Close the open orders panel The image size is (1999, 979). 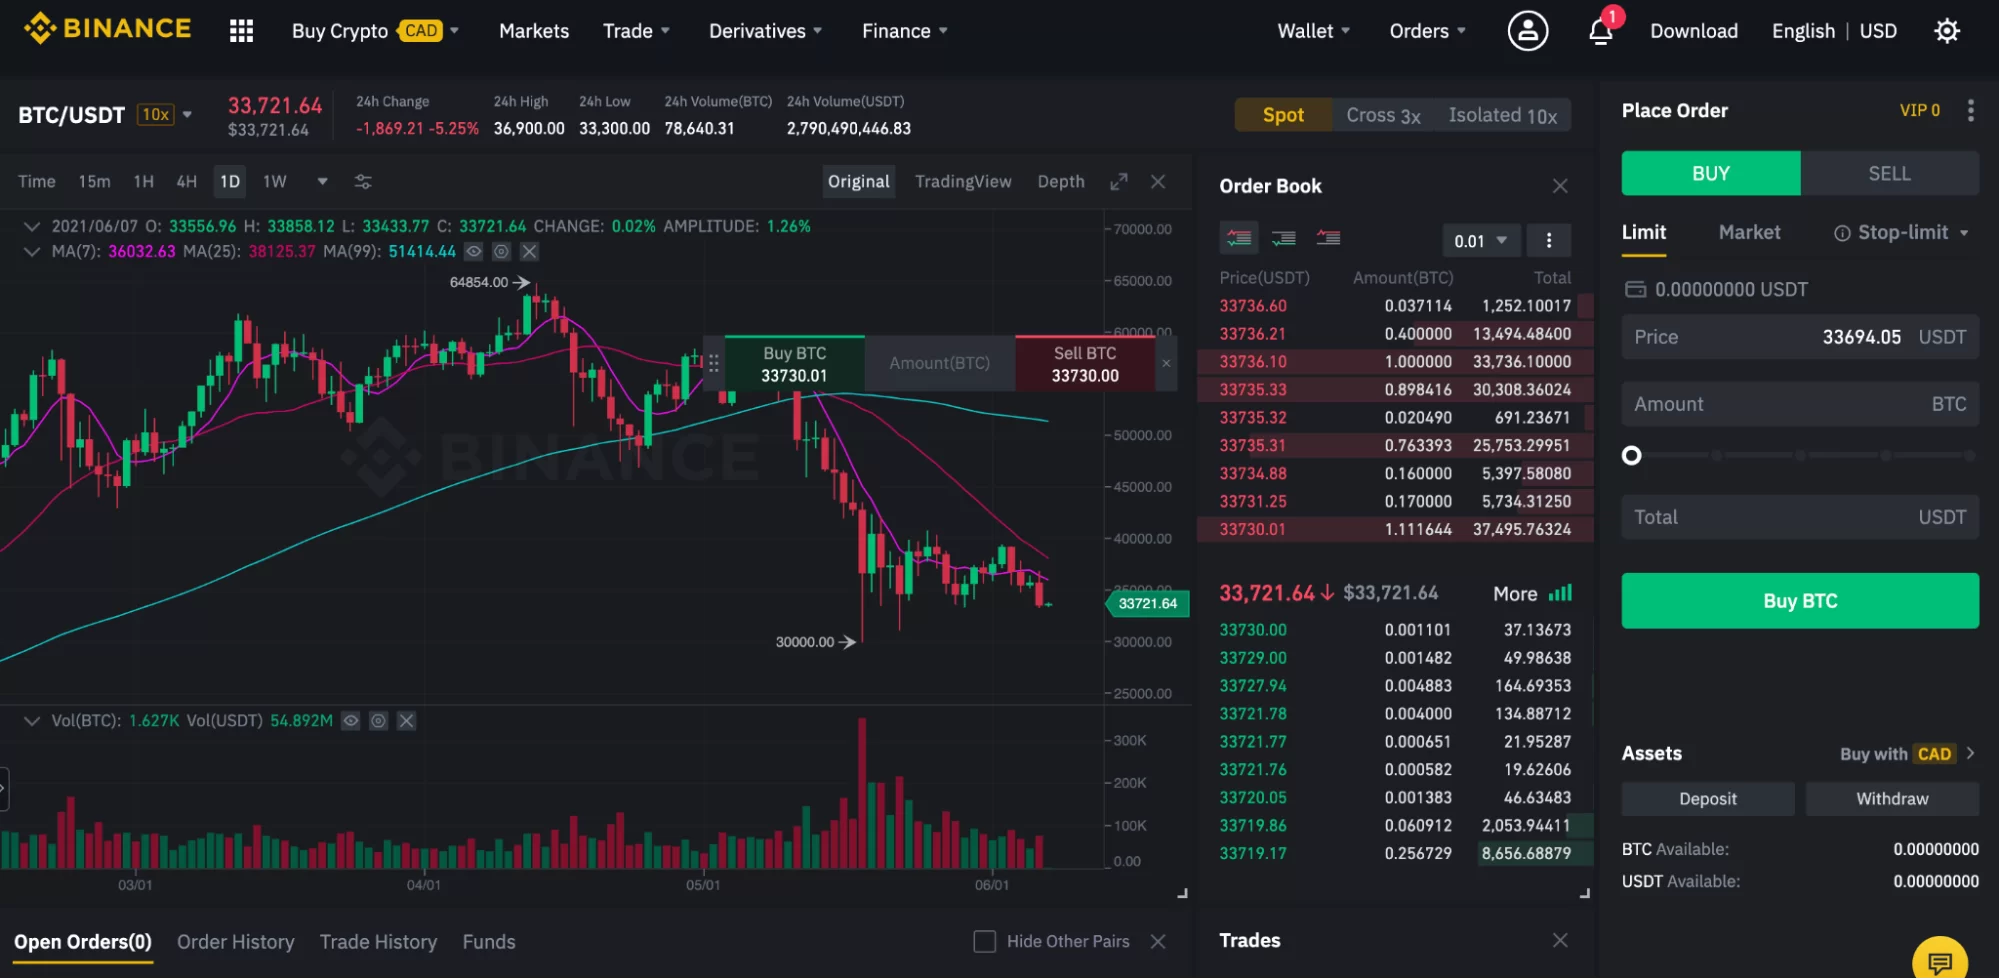[1158, 942]
